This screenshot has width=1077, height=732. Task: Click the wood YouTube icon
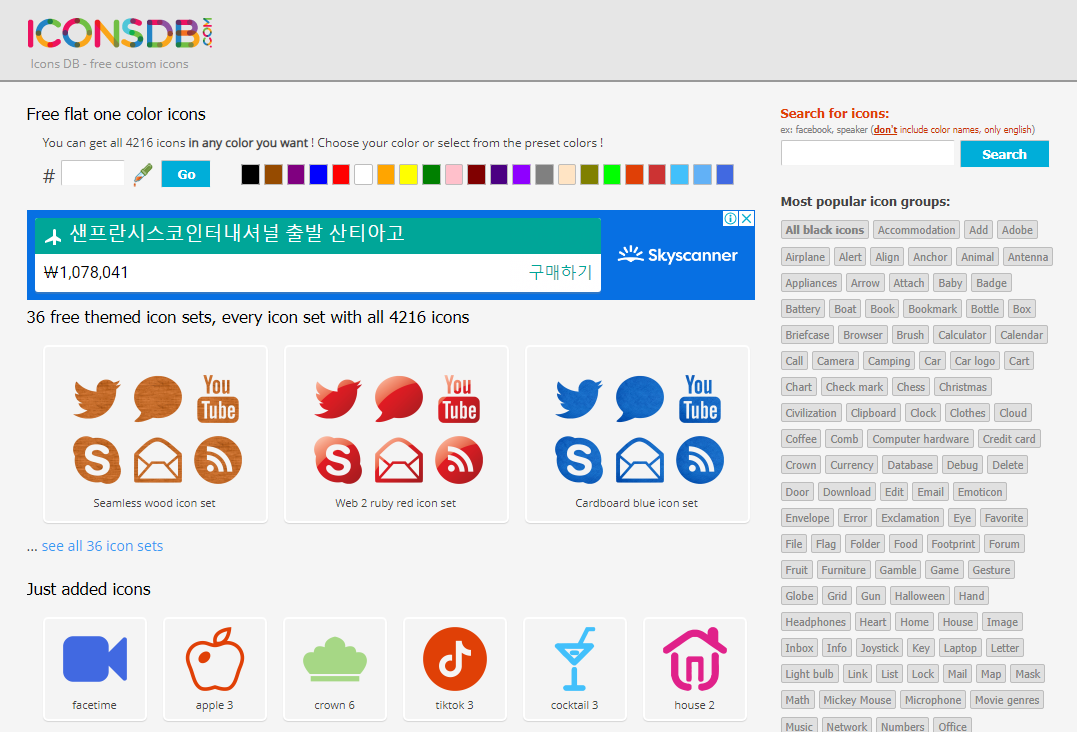[218, 398]
